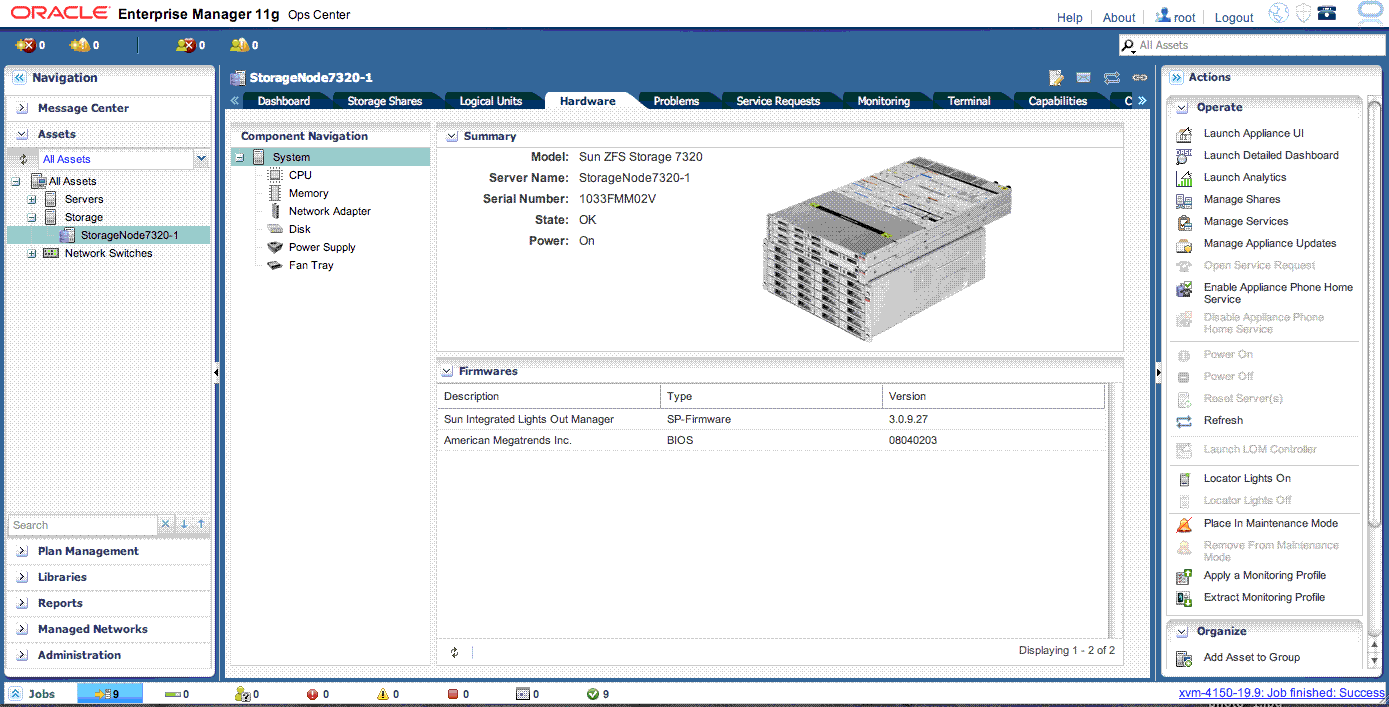1389x707 pixels.
Task: Click the Manage Services icon
Action: tap(1184, 222)
